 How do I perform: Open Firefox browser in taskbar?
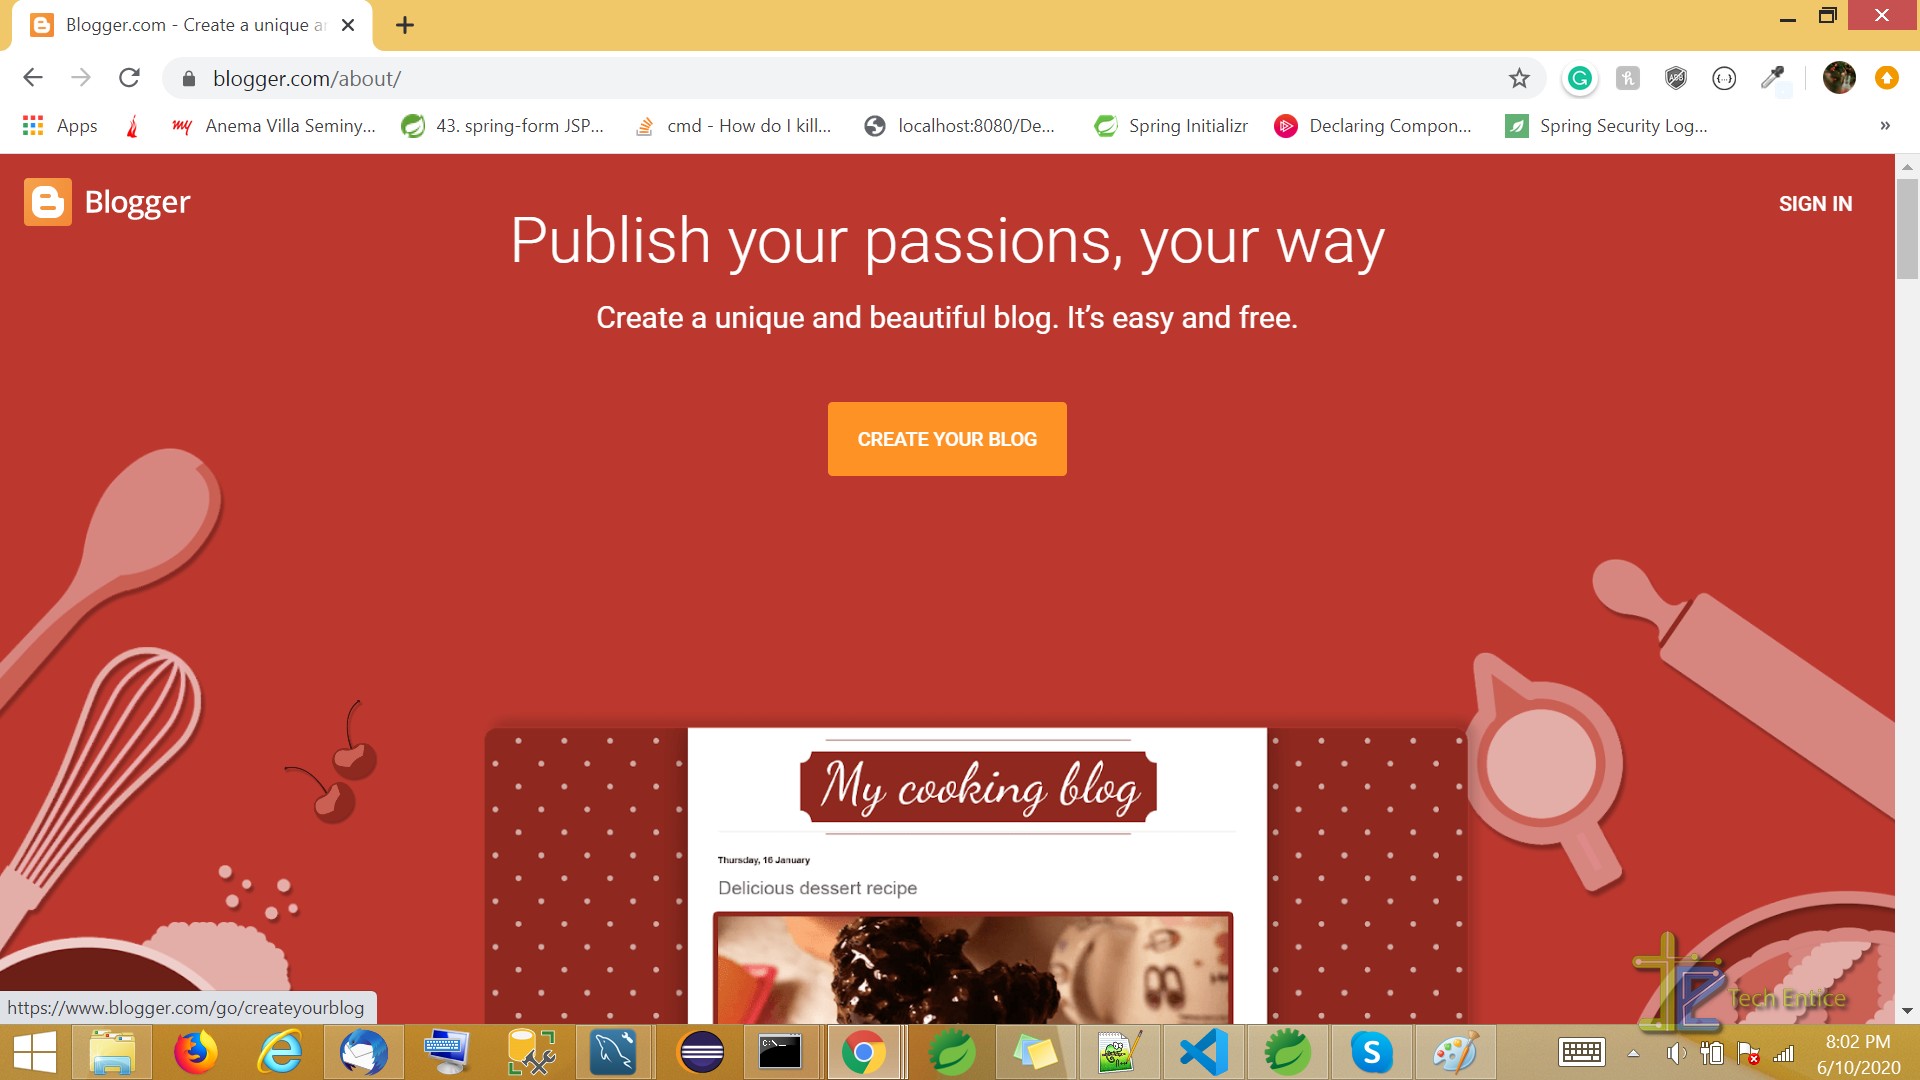pos(196,1054)
